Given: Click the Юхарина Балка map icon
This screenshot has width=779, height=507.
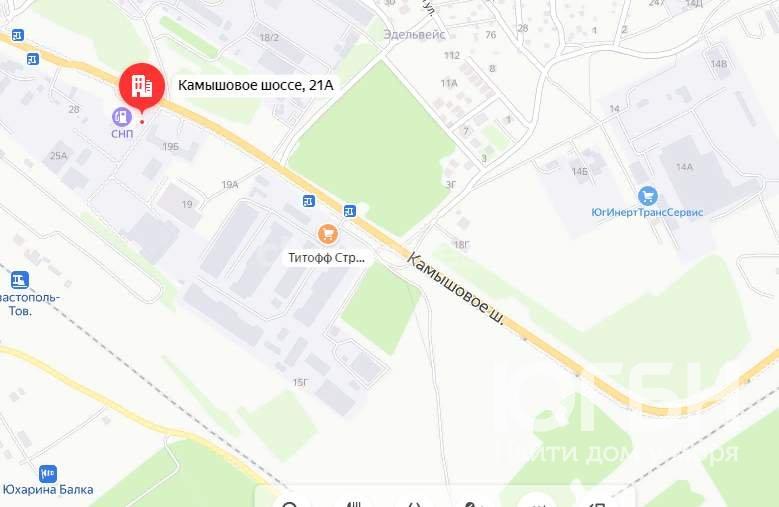Looking at the screenshot, I should click(x=48, y=474).
